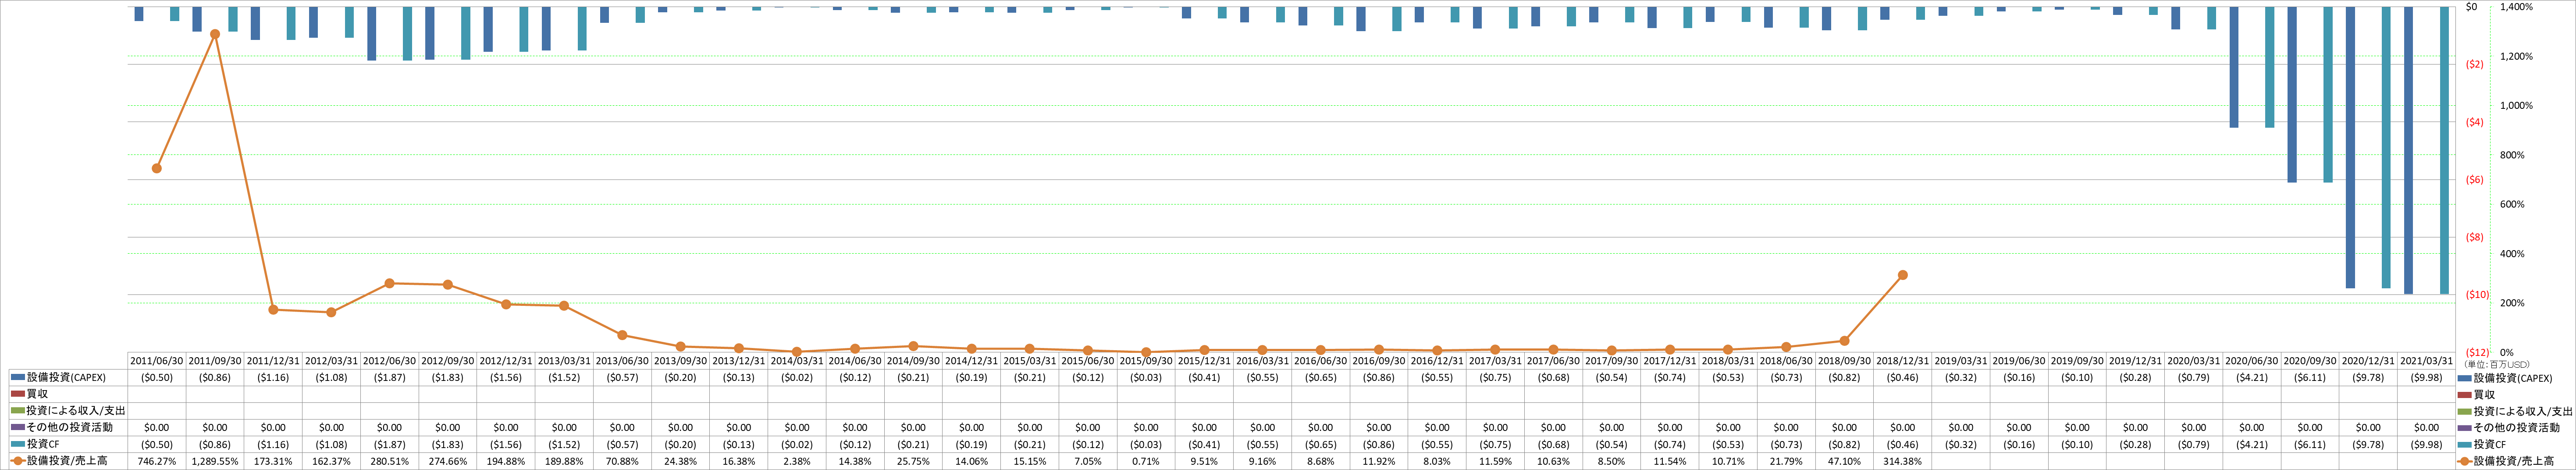Image resolution: width=2576 pixels, height=470 pixels.
Task: Click CAPEX value ($4.21) for 2020/06/30
Action: pos(2252,378)
